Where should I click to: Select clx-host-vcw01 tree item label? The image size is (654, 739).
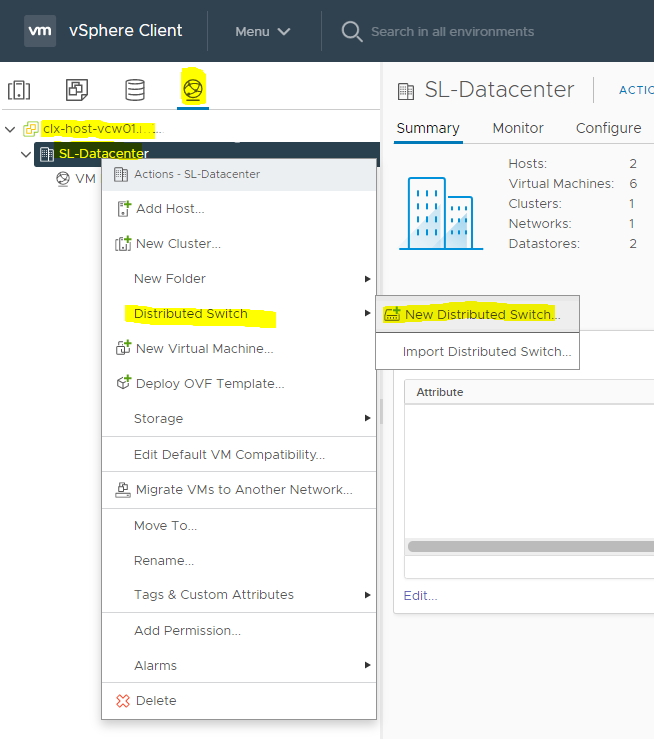[x=102, y=129]
